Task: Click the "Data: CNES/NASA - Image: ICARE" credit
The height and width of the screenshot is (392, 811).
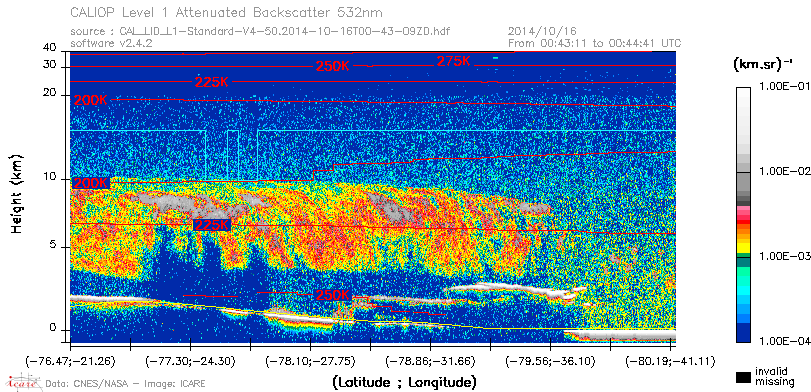Action: click(125, 384)
